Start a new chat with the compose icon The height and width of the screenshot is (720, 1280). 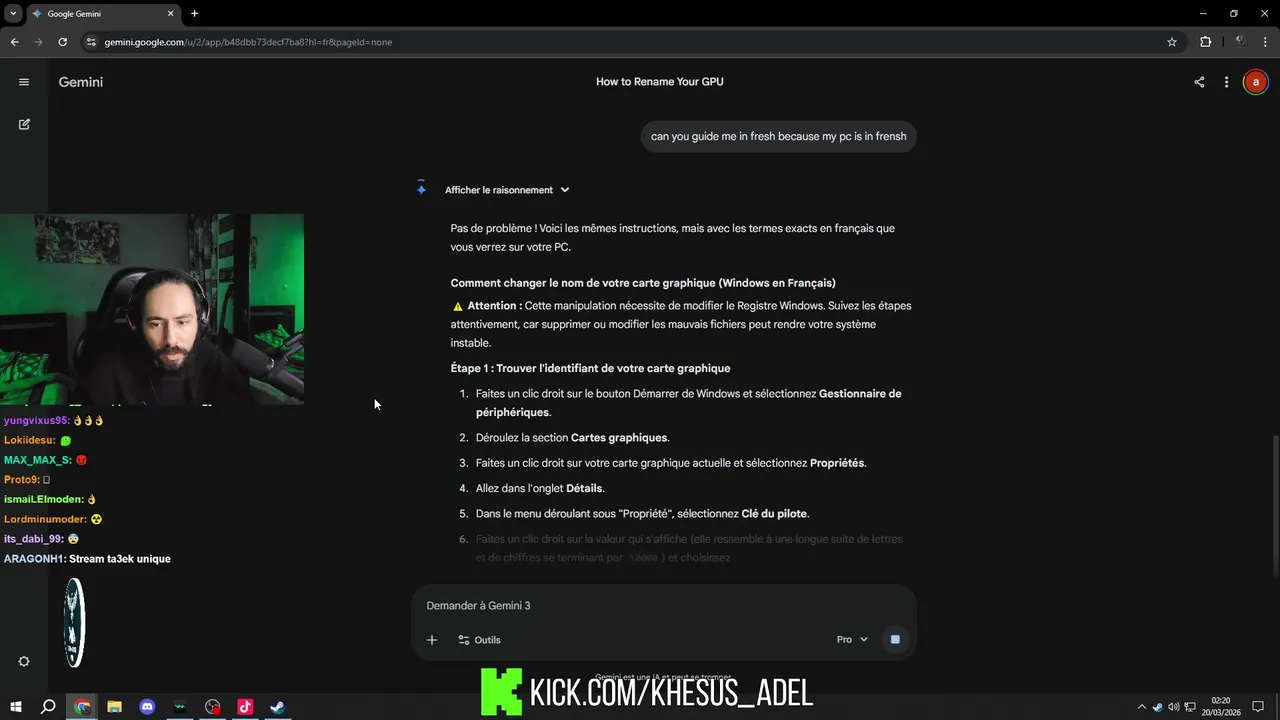tap(24, 124)
